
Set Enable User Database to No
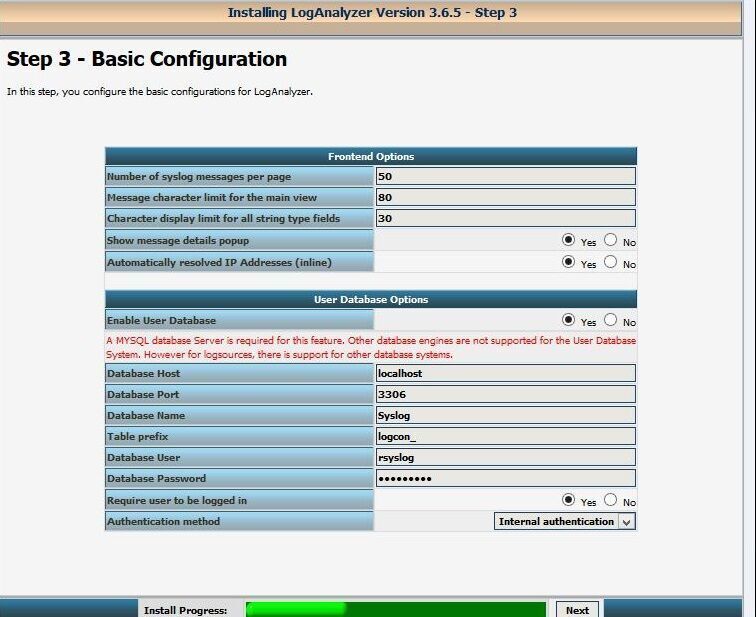coord(610,320)
